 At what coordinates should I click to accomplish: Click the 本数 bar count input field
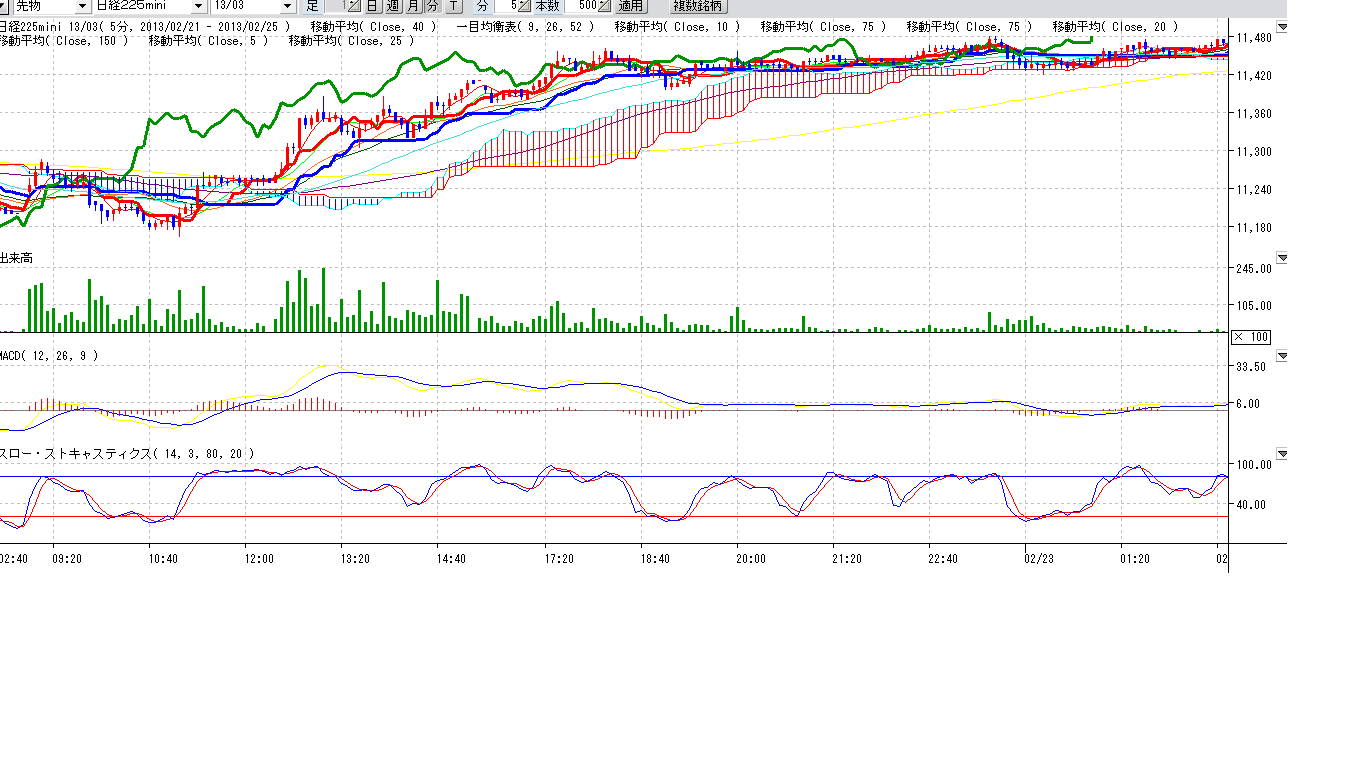[579, 6]
